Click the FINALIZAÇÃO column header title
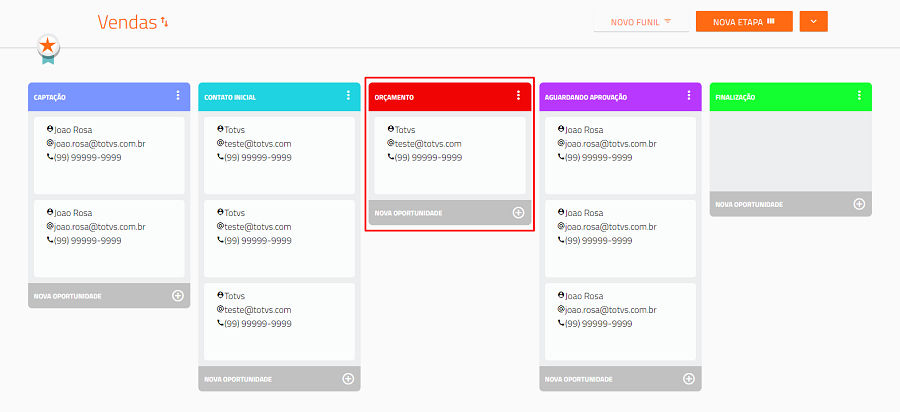This screenshot has height=412, width=900. coord(735,98)
